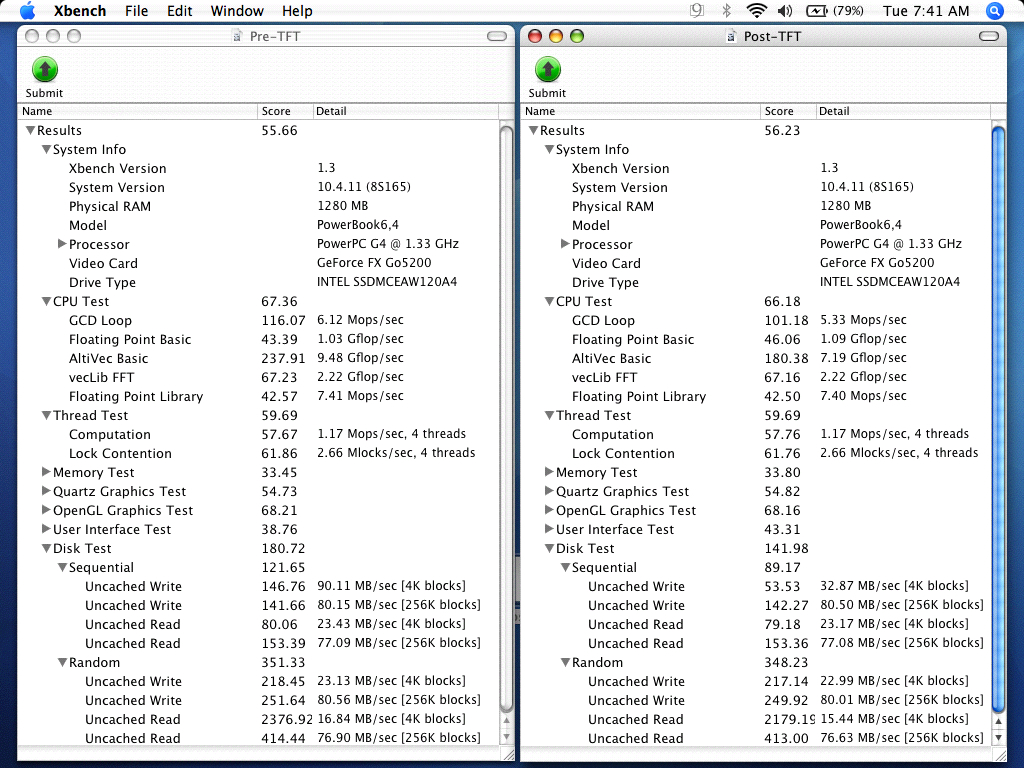Click Detail column header in Post-TFT window

tap(903, 111)
